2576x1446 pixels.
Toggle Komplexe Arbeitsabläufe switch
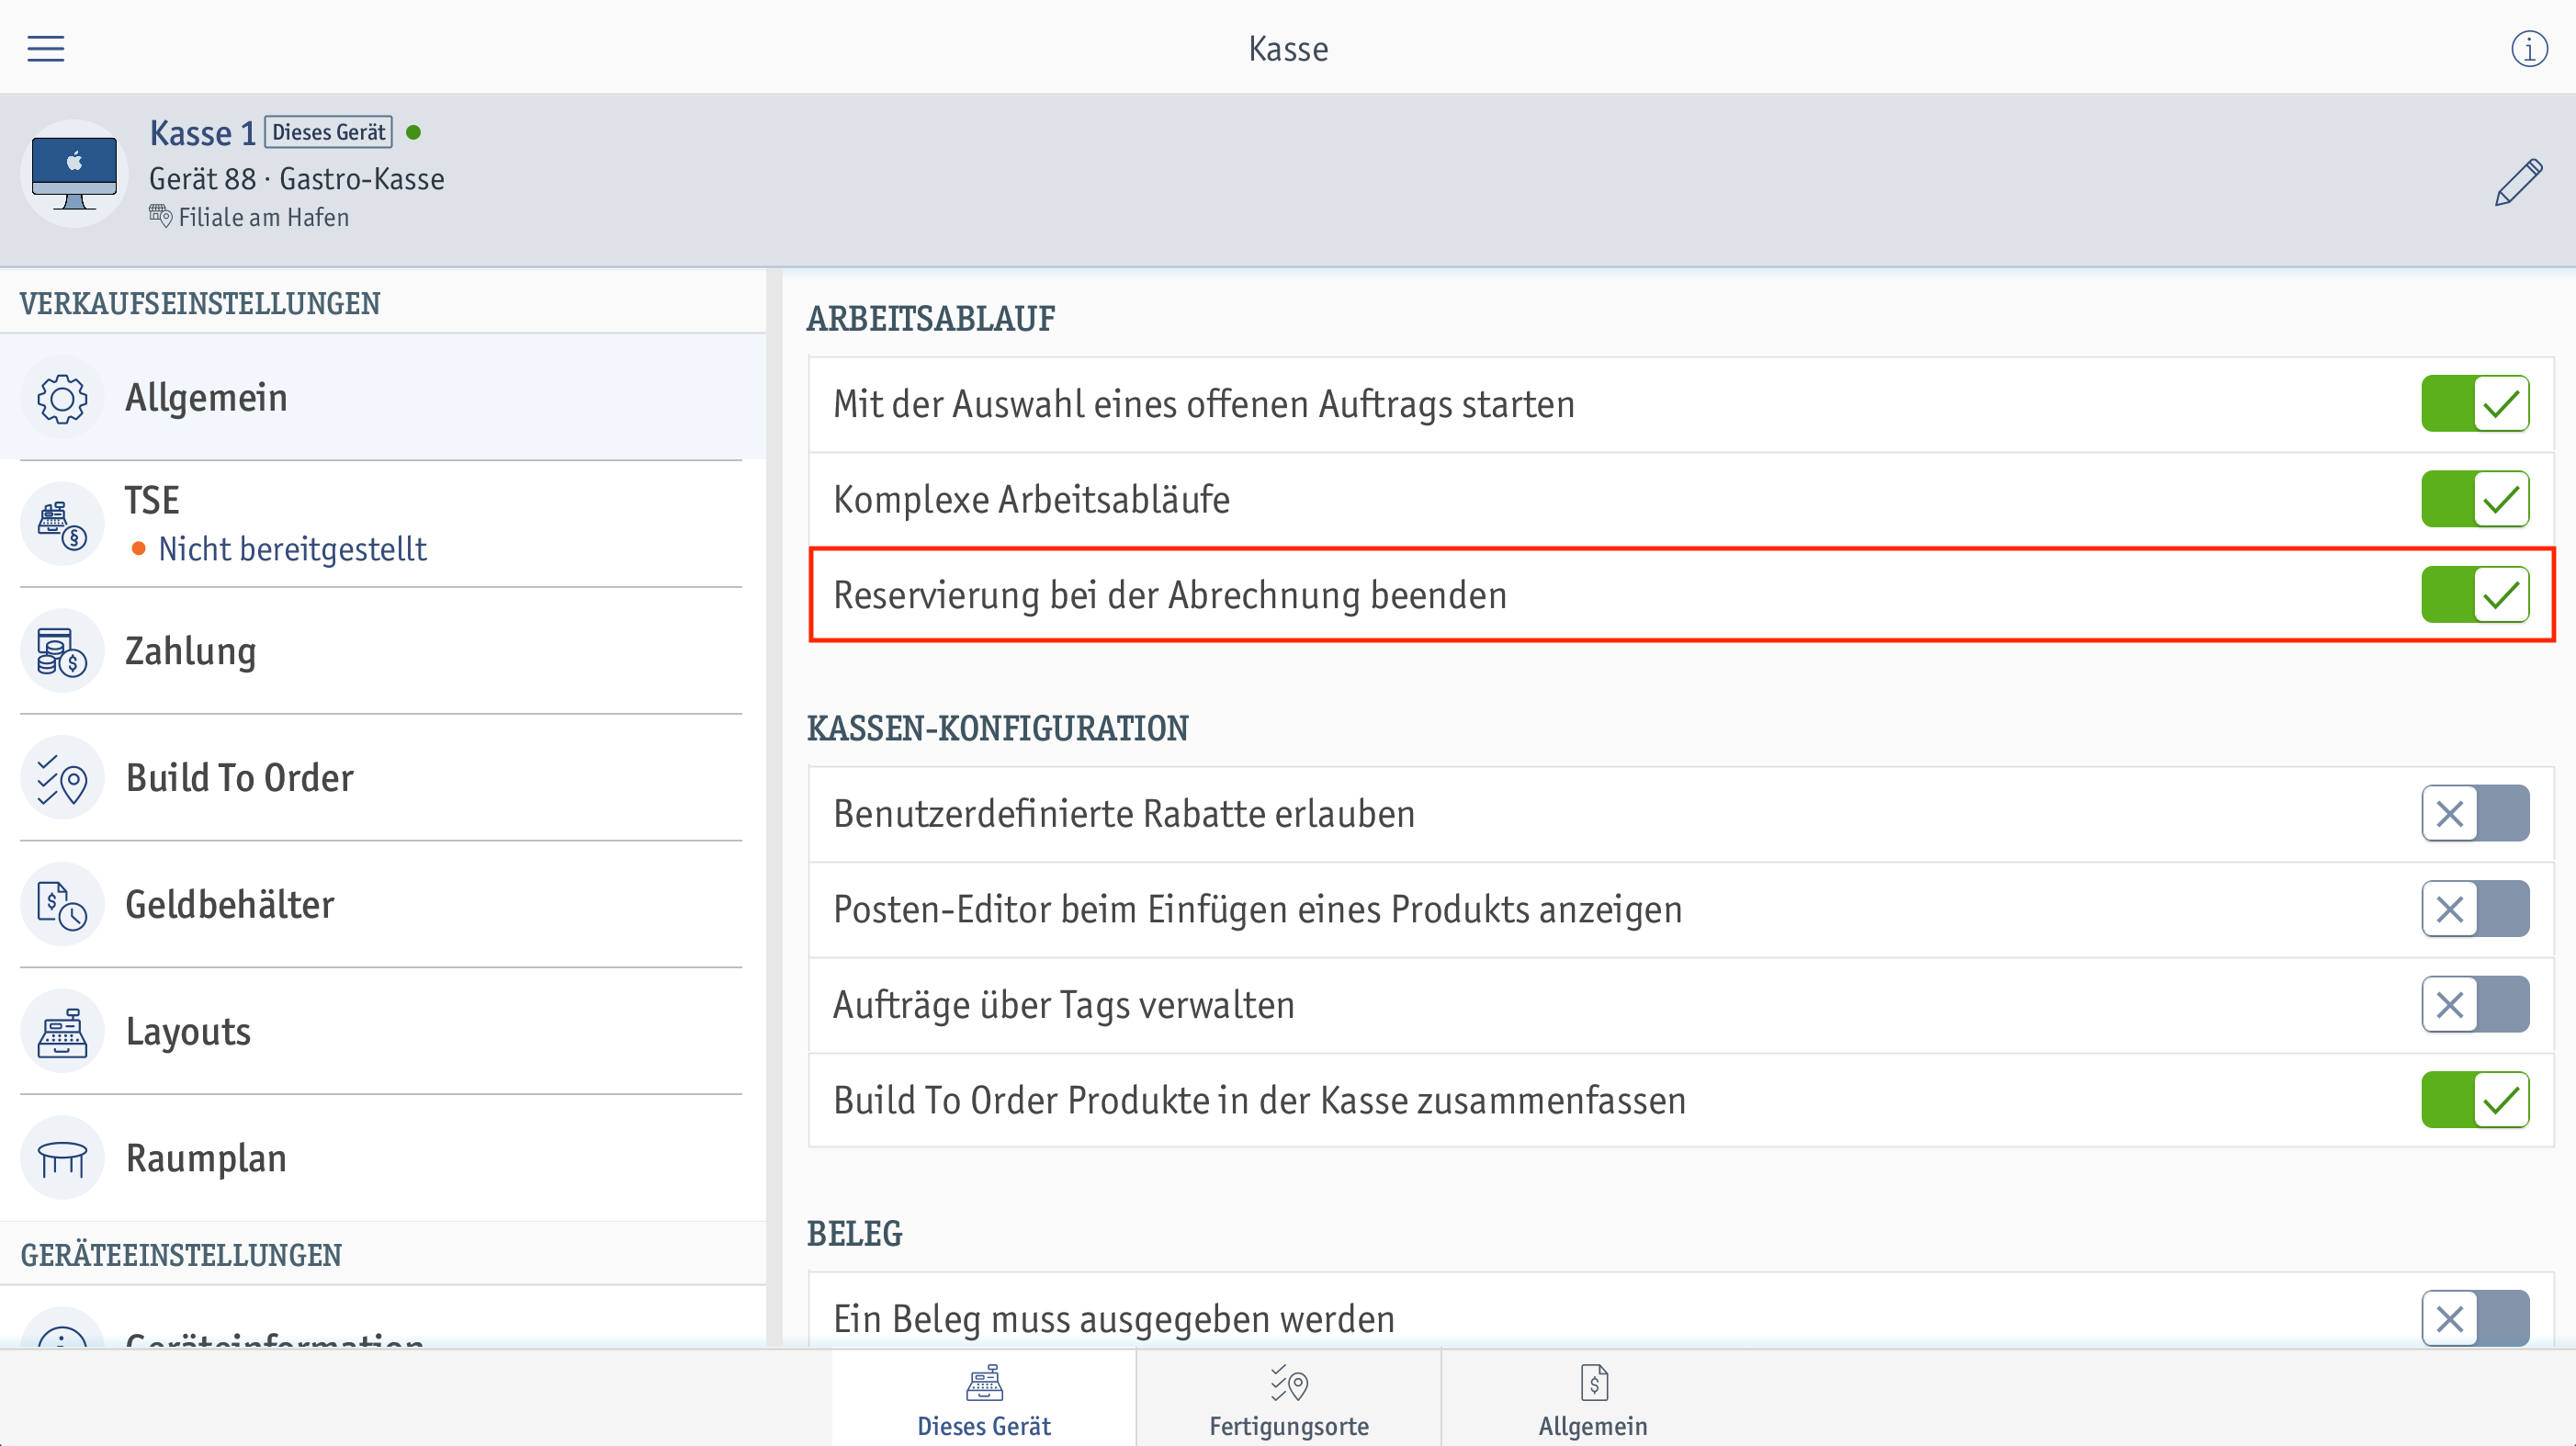click(x=2475, y=499)
